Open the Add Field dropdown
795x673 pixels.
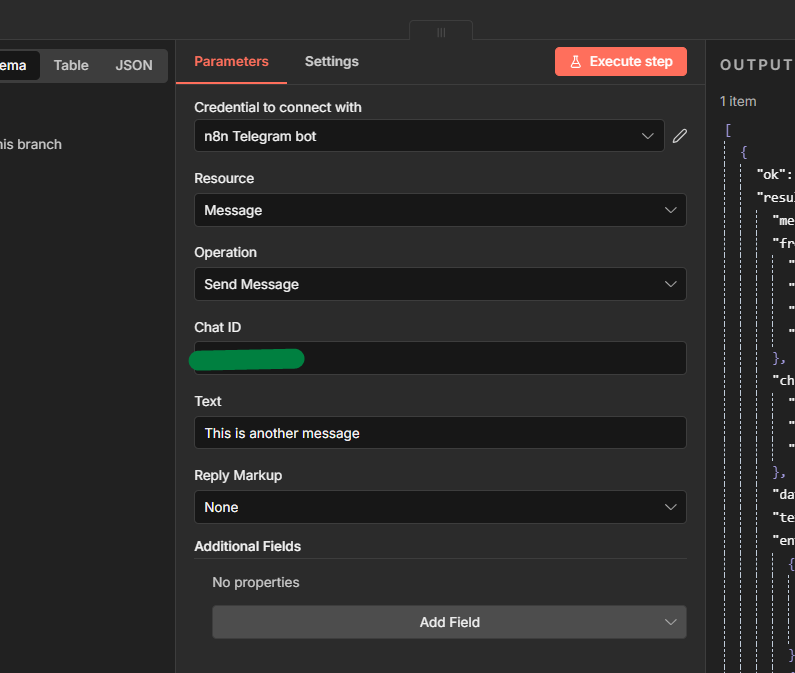point(449,622)
